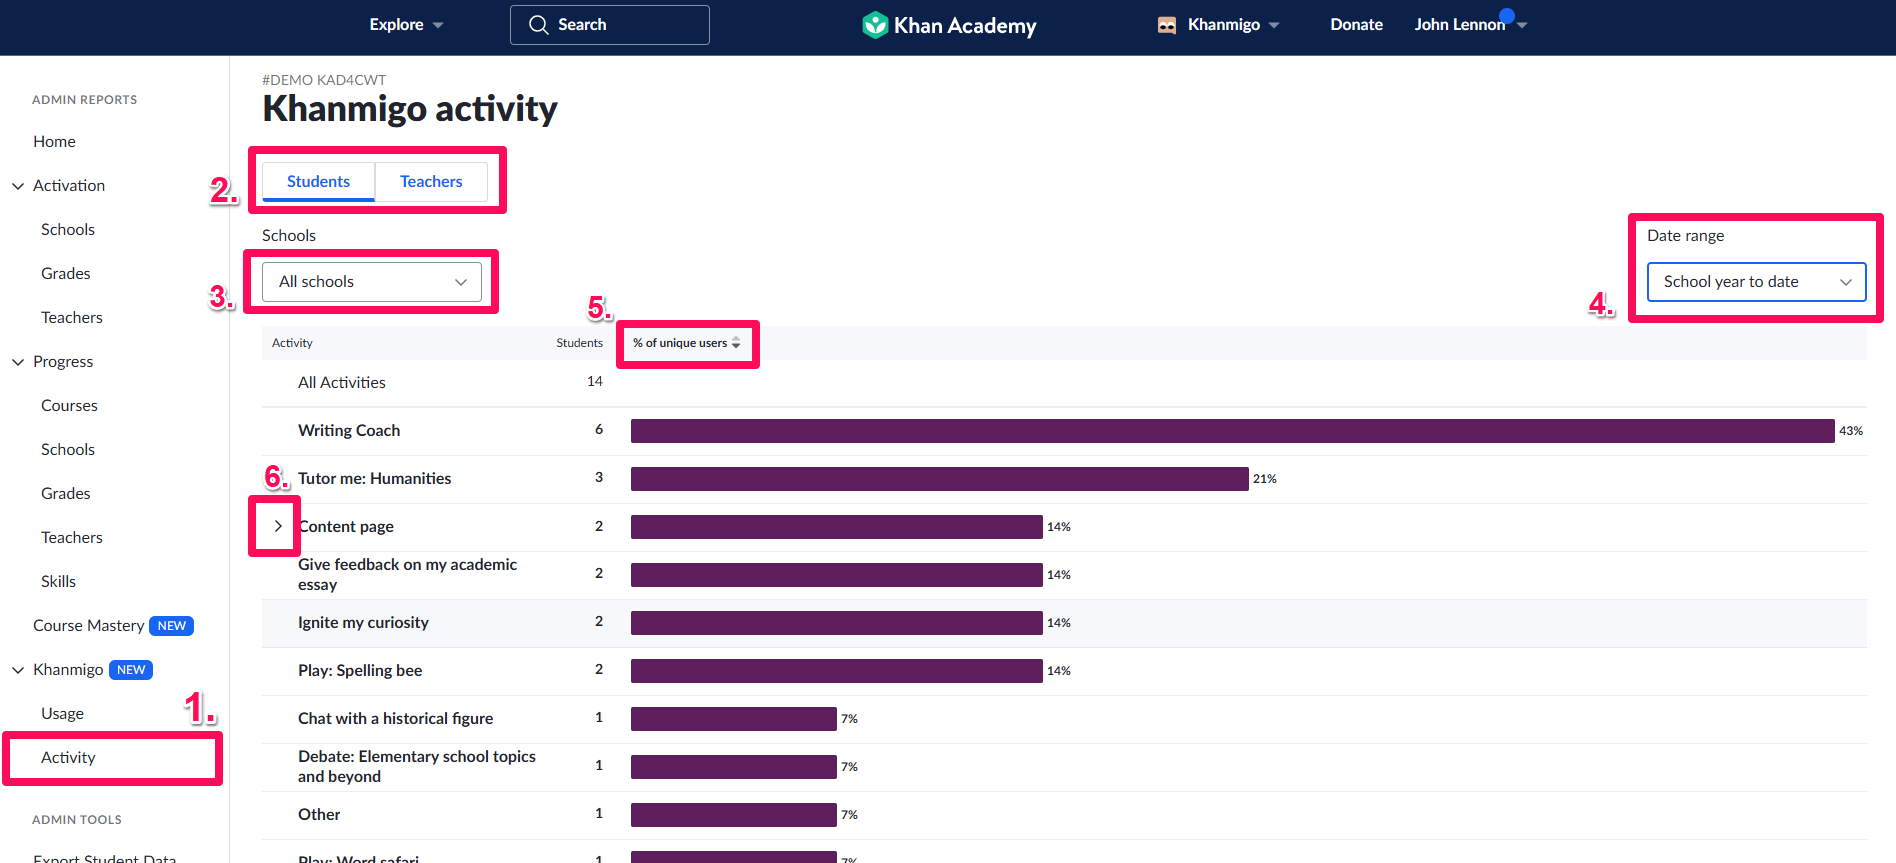Viewport: 1896px width, 863px height.
Task: Click Chat with a historical figure
Action: 396,719
